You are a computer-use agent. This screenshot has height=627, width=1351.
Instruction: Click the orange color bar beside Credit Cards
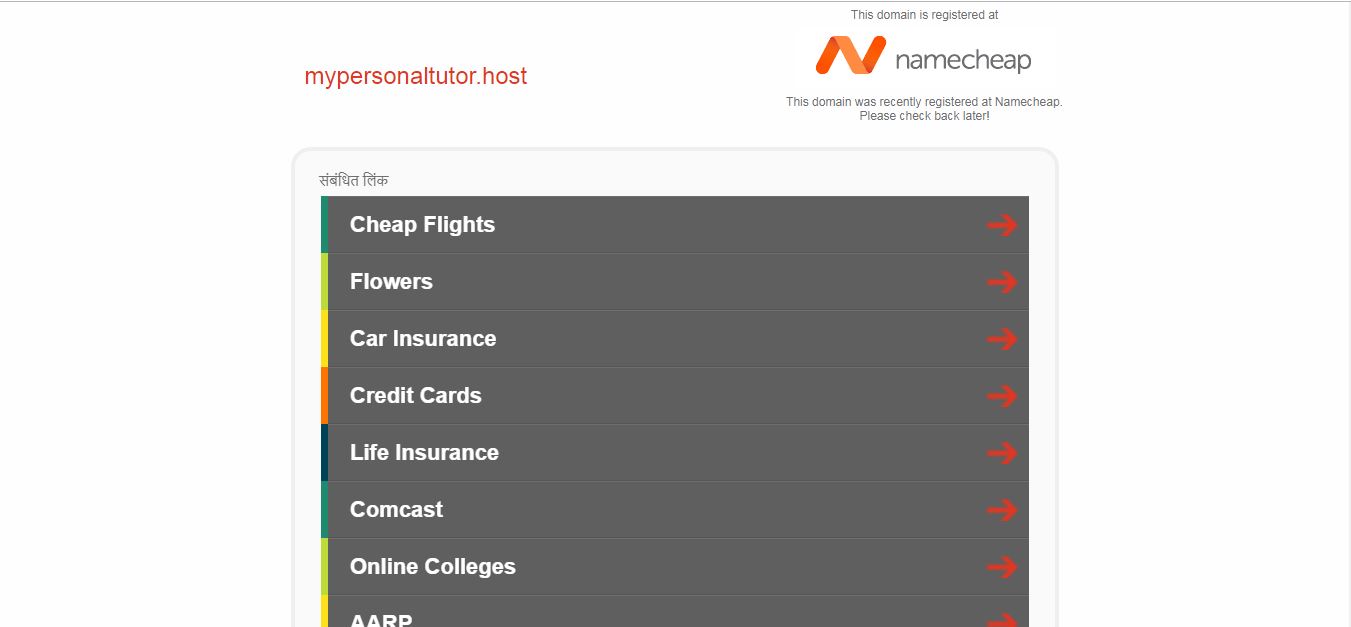click(324, 395)
